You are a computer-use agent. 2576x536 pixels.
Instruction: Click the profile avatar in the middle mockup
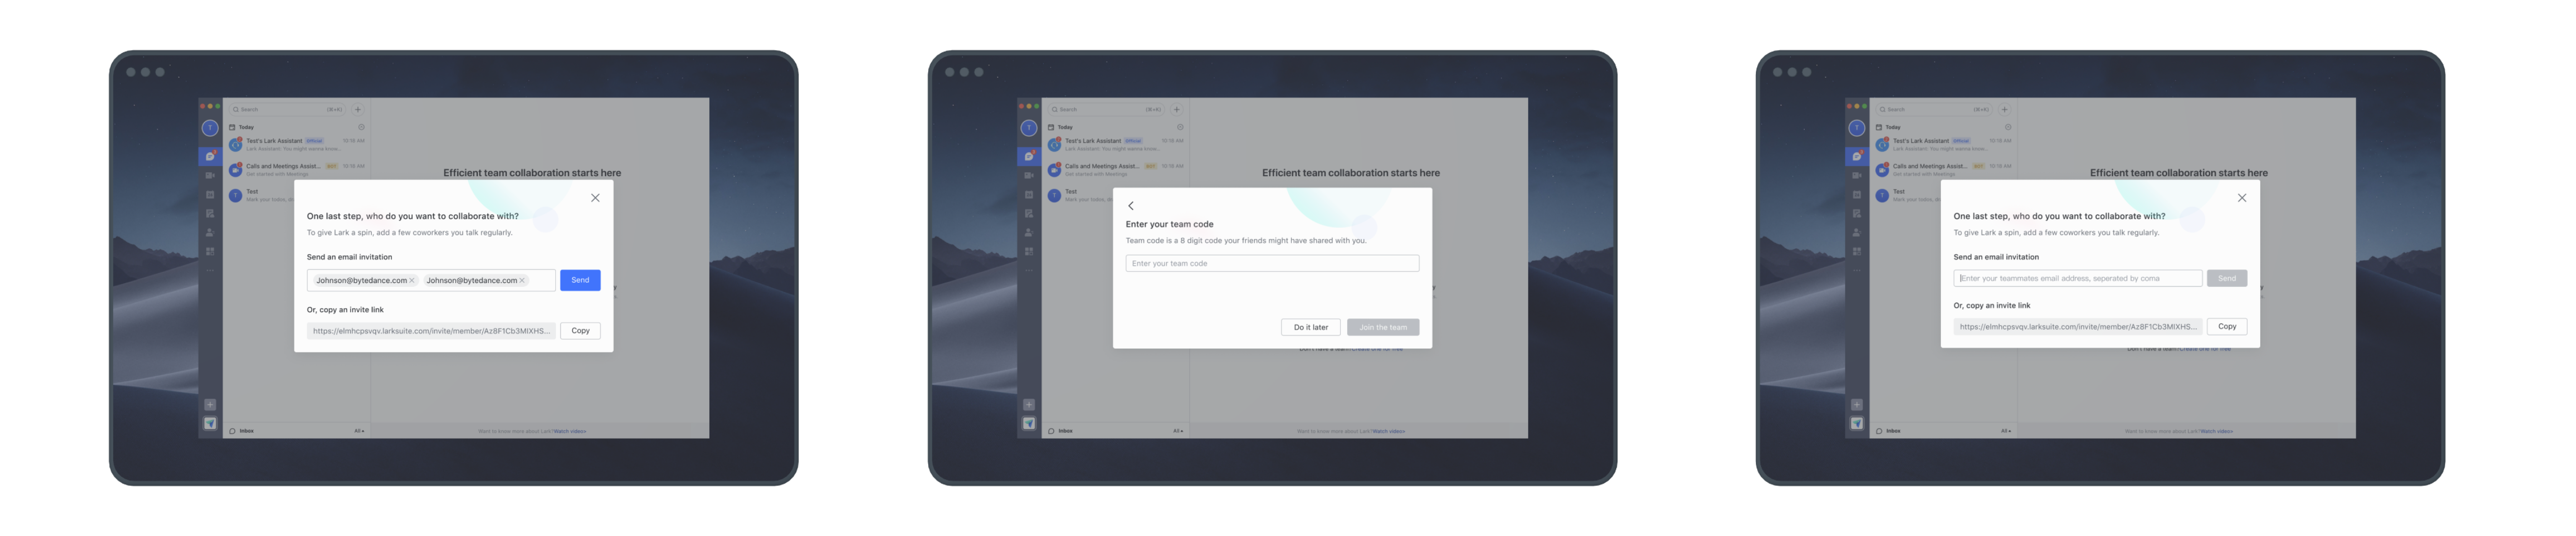pyautogui.click(x=1029, y=128)
